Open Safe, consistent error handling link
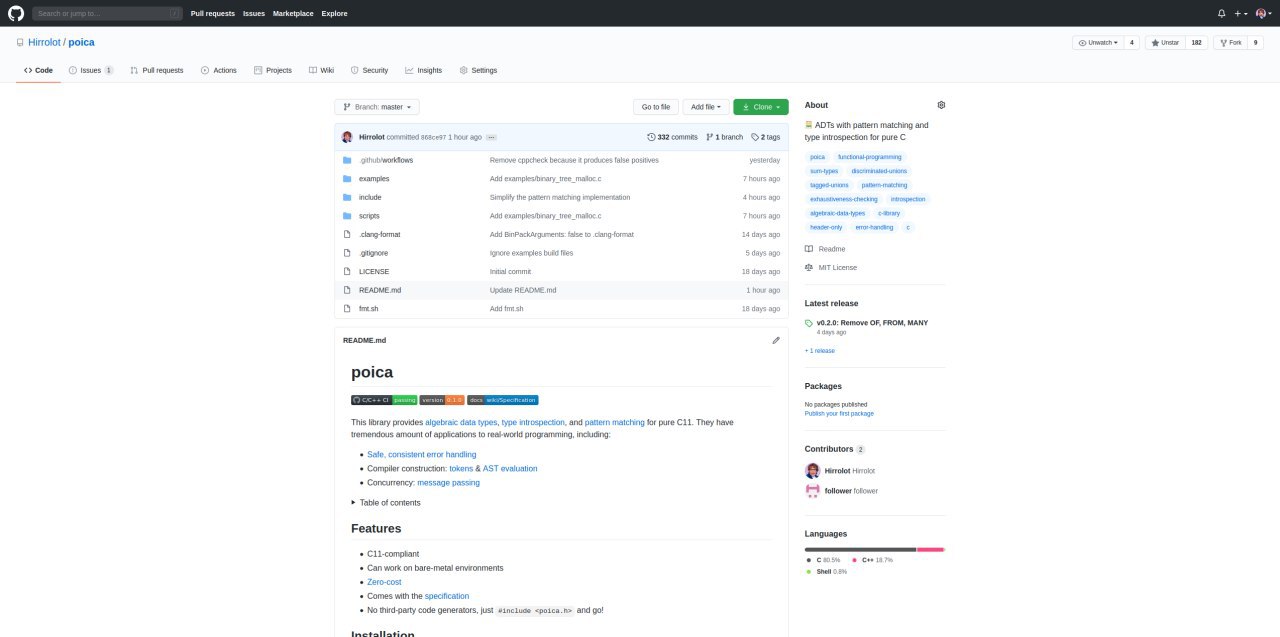 [421, 455]
